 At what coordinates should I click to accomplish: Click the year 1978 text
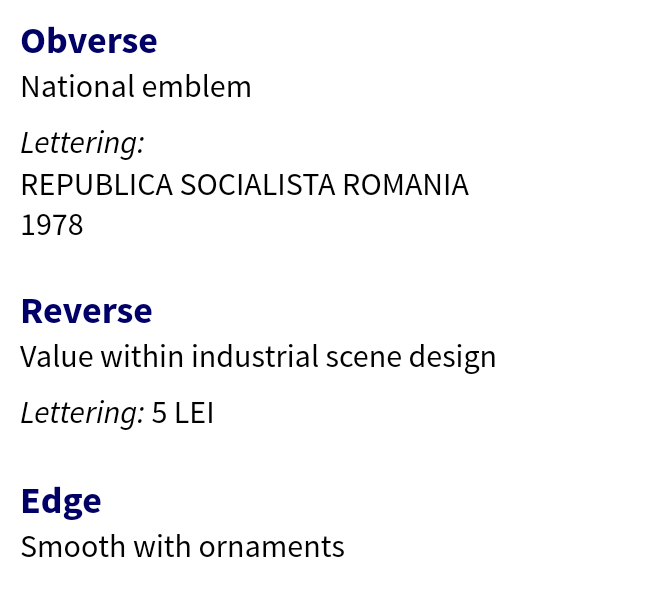click(x=52, y=225)
